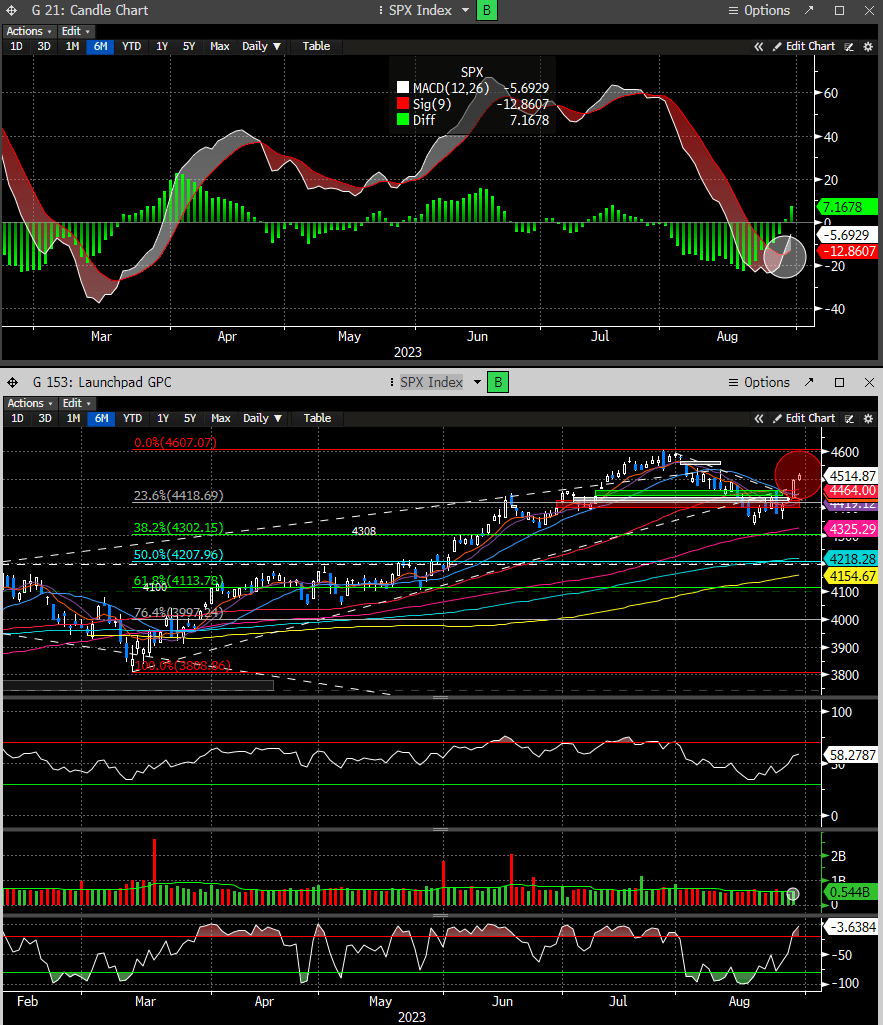The image size is (883, 1025).
Task: Open Options menu in Launchpad GPC panel
Action: tap(759, 382)
